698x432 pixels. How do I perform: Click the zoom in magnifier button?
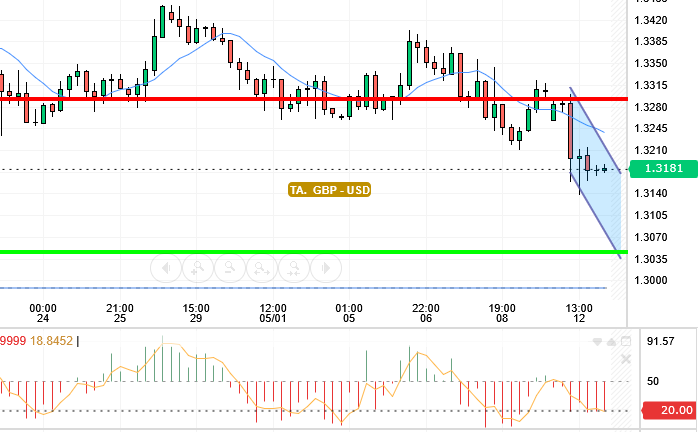[198, 268]
